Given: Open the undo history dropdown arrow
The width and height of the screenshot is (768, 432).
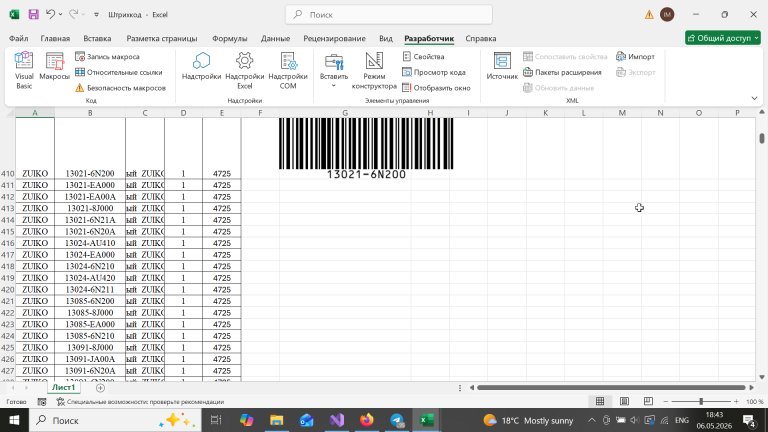Looking at the screenshot, I should 61,15.
